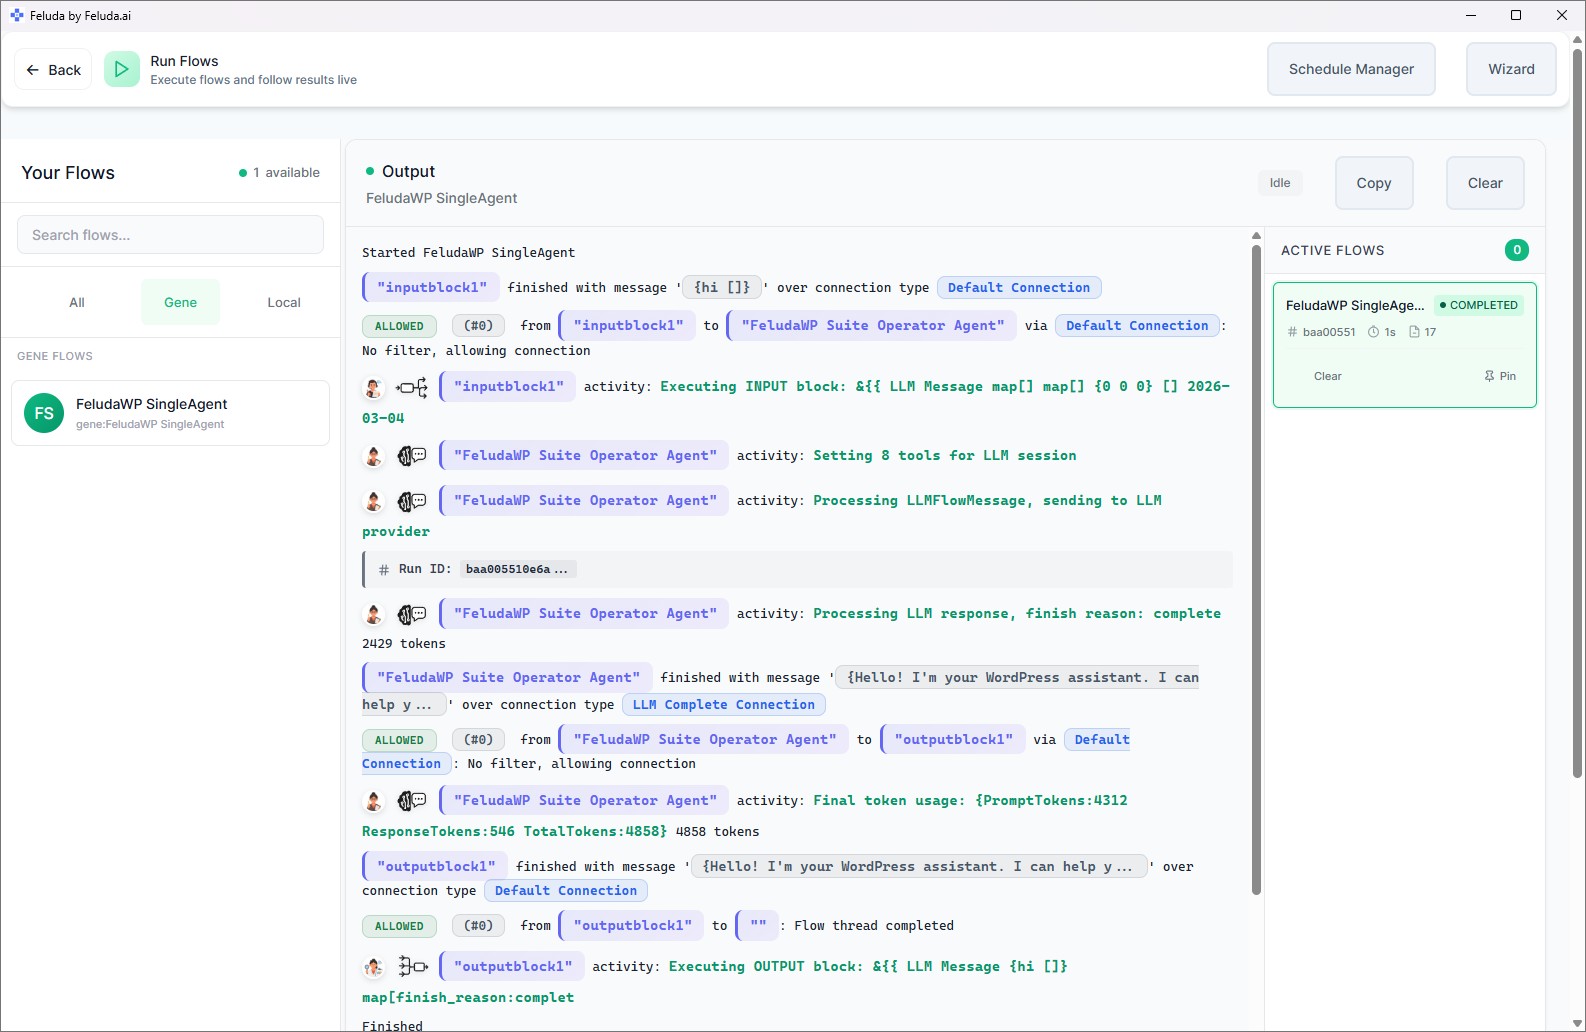
Task: Click the FS avatar of FeludaWP SingleAgent
Action: (x=44, y=413)
